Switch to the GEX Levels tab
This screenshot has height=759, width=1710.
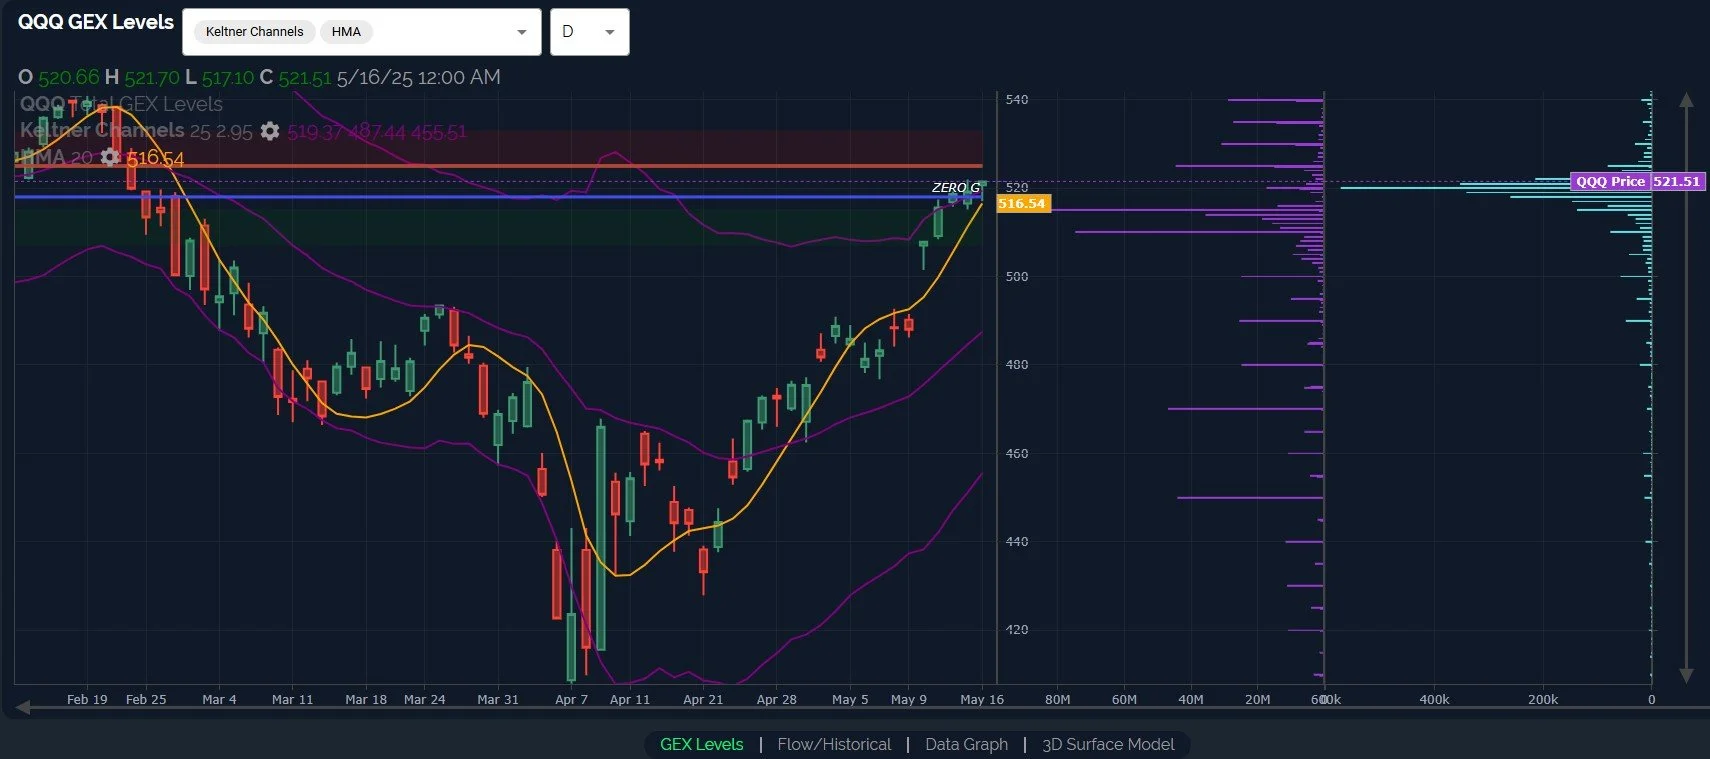701,744
